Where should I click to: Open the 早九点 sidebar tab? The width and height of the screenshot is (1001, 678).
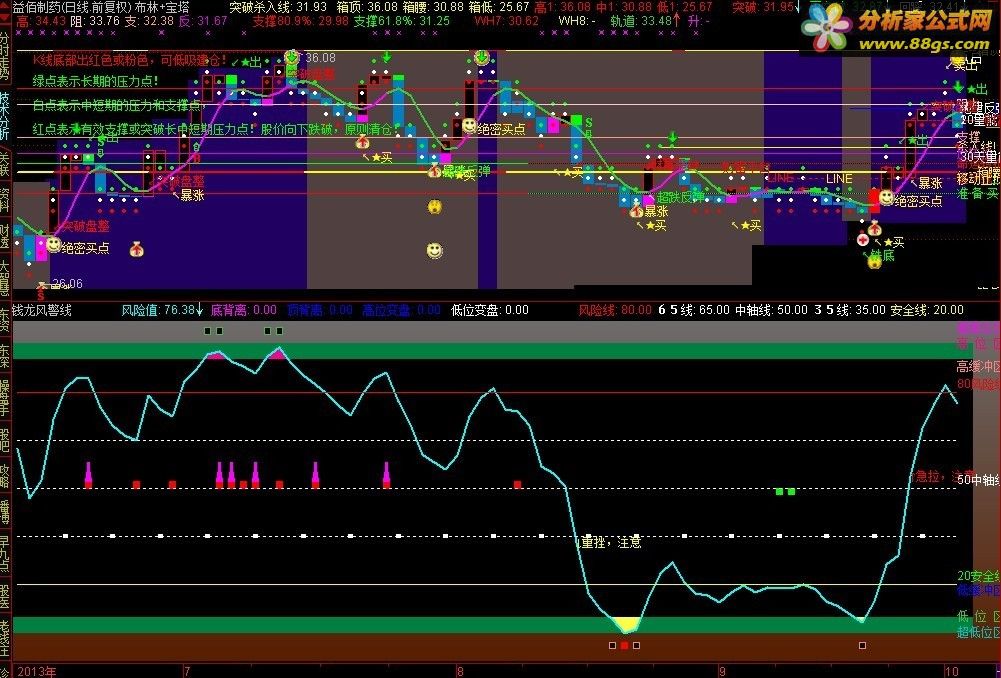(5, 553)
